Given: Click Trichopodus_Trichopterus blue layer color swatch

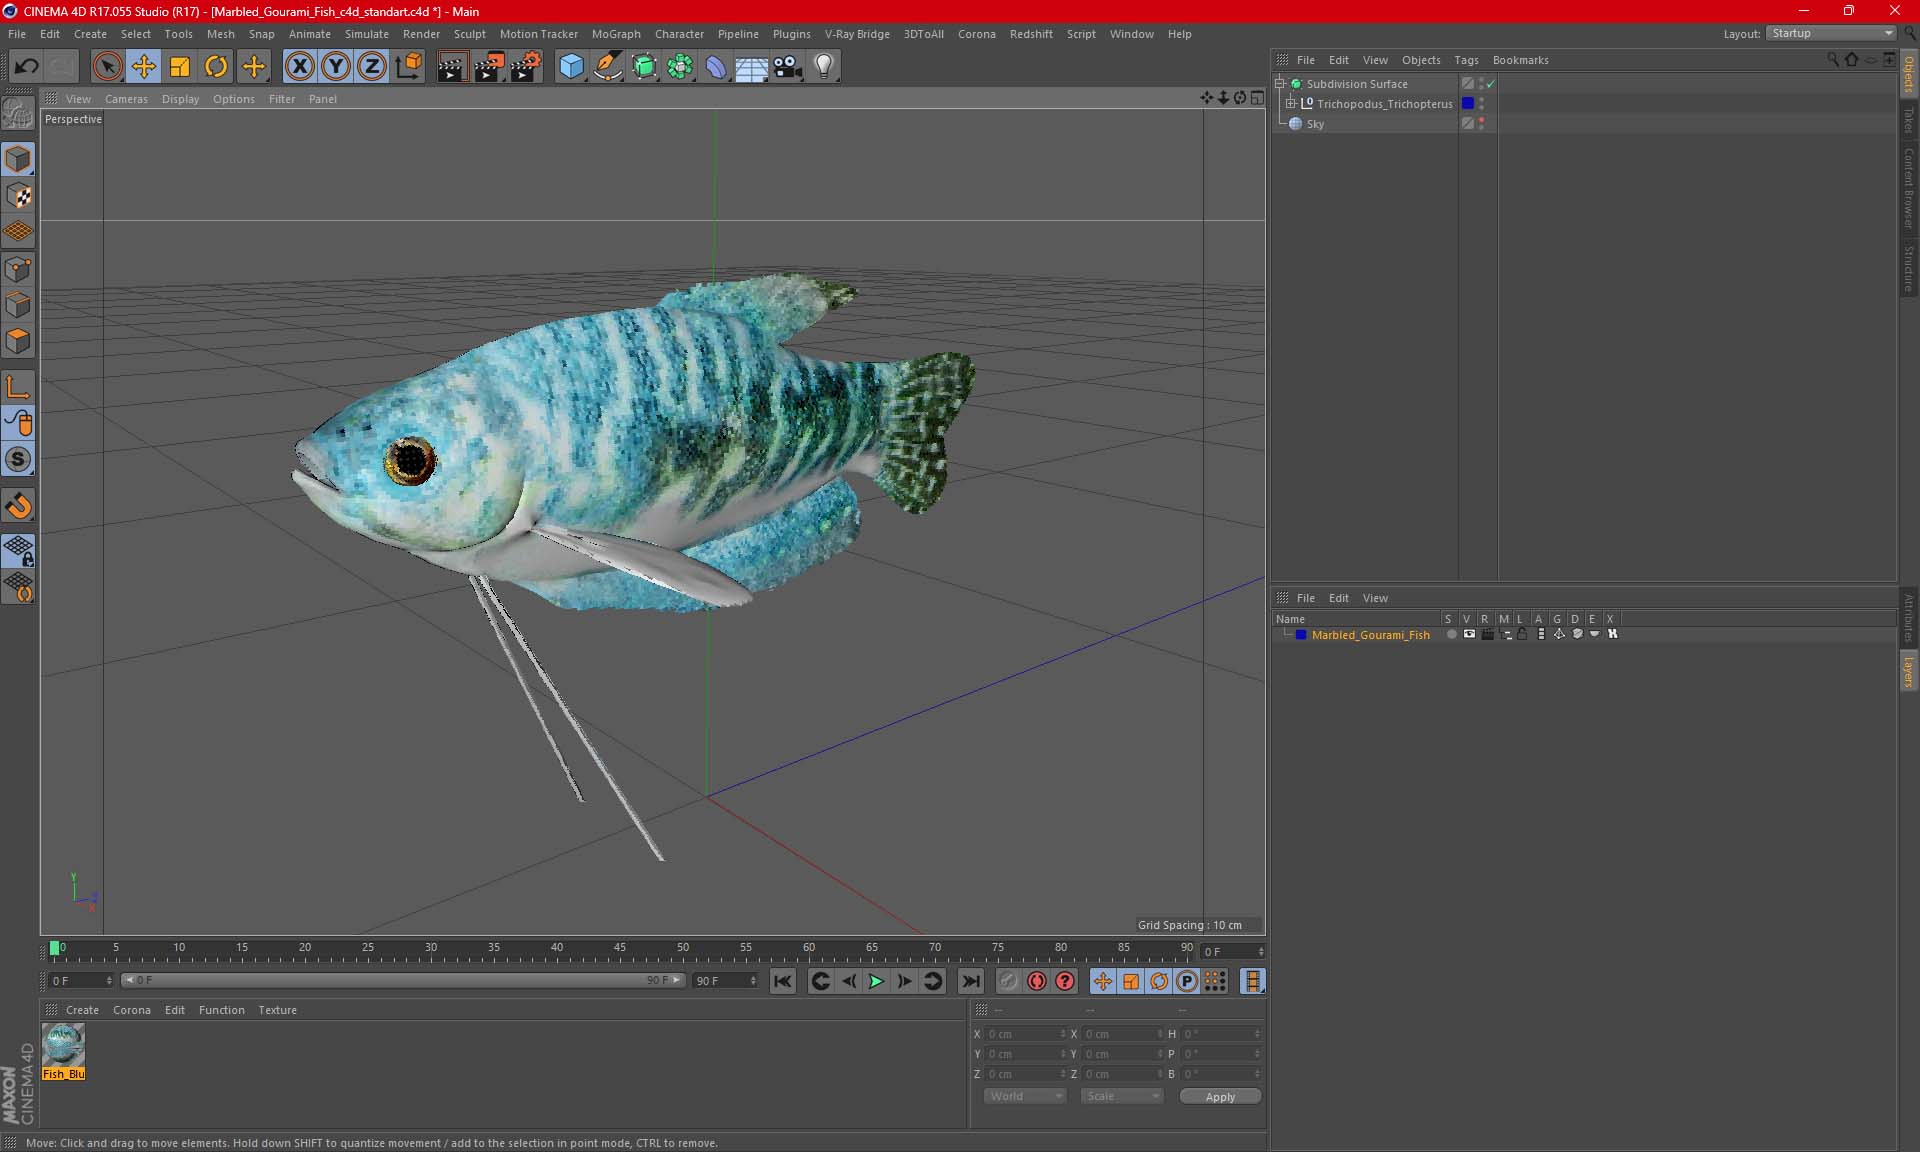Looking at the screenshot, I should coord(1467,104).
